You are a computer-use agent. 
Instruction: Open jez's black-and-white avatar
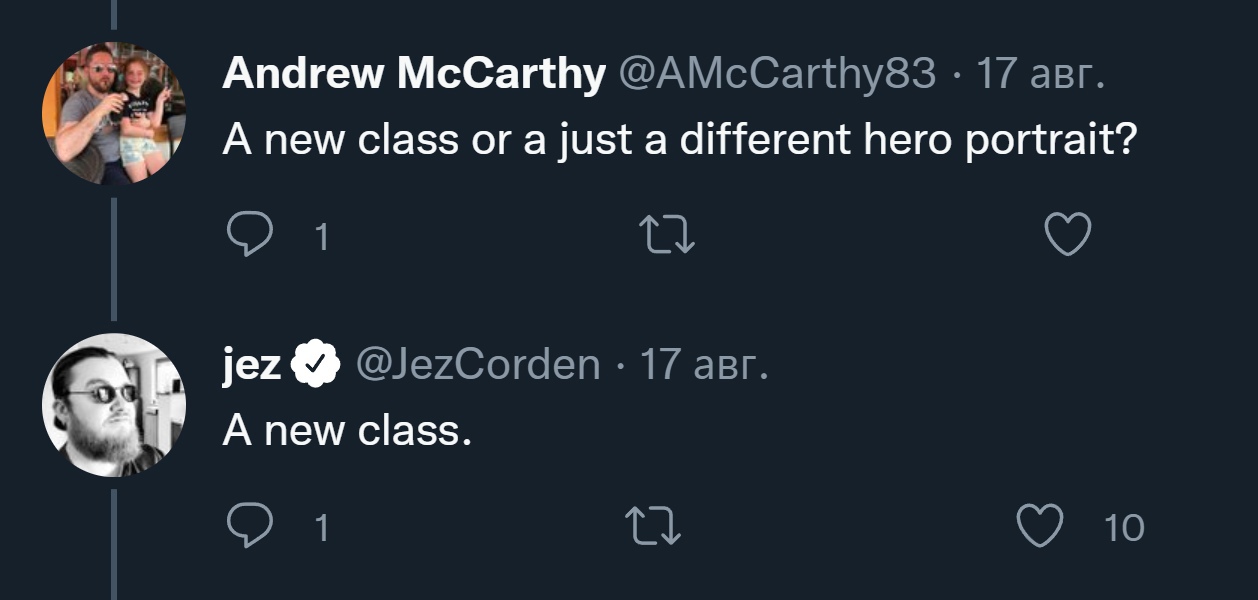point(114,405)
